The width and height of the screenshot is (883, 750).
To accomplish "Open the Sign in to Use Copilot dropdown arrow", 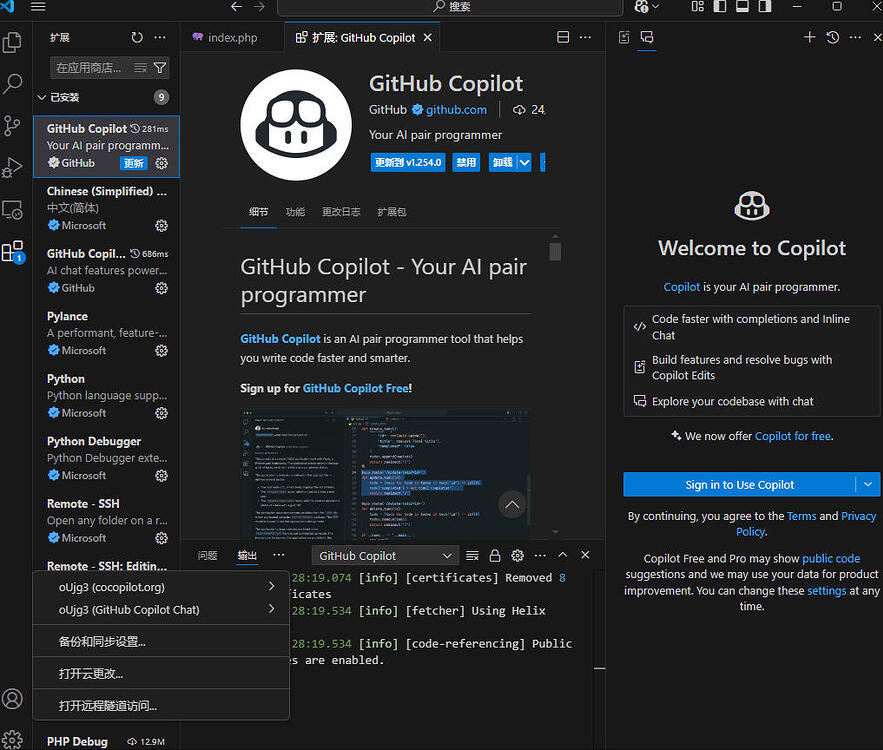I will click(x=868, y=484).
